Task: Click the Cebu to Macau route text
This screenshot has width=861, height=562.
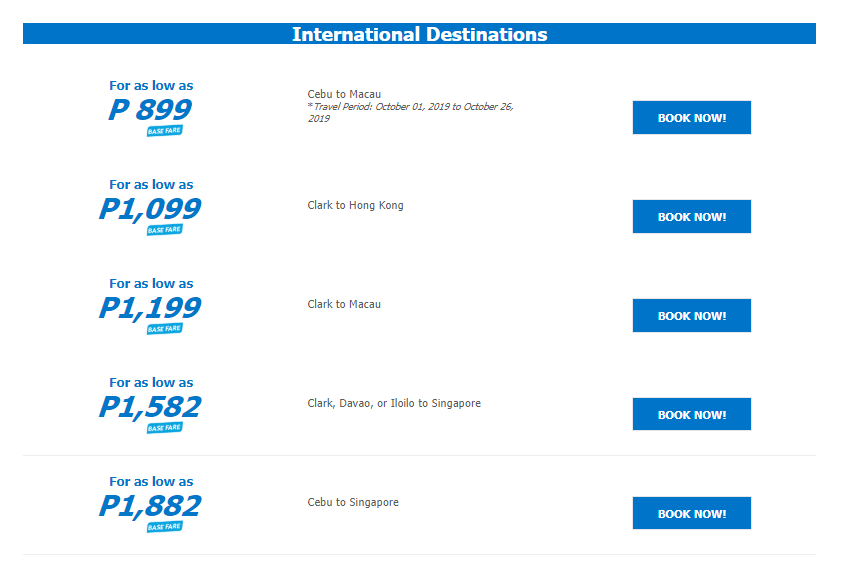Action: 344,94
